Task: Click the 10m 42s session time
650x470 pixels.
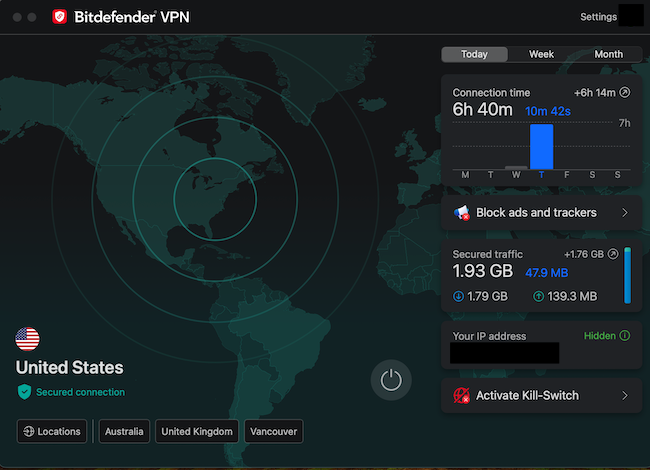Action: click(548, 111)
